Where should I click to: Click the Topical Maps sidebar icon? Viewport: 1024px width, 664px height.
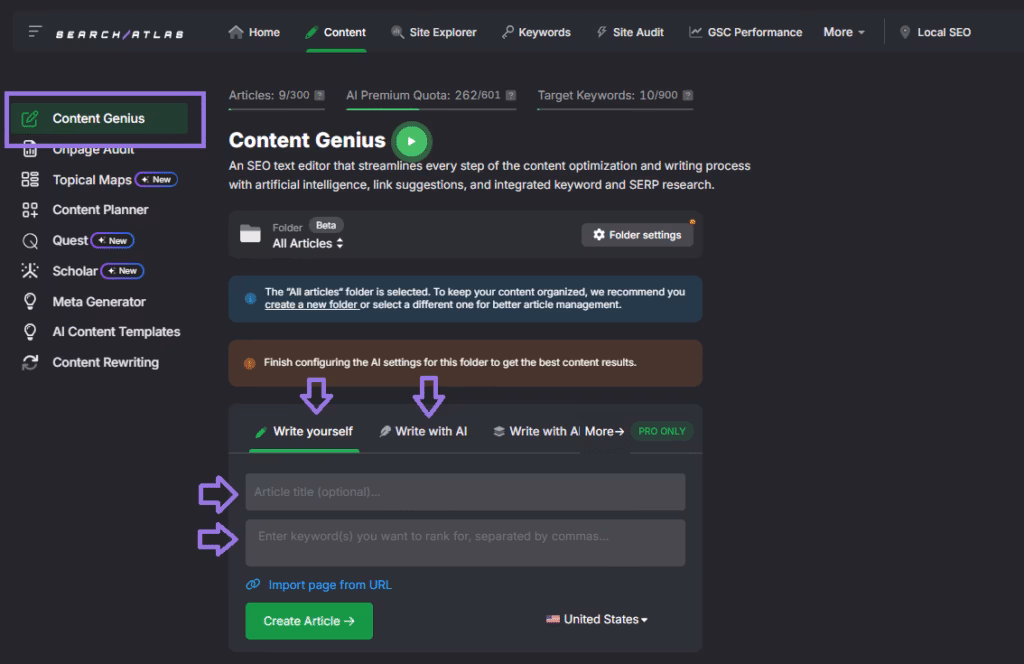pos(30,180)
